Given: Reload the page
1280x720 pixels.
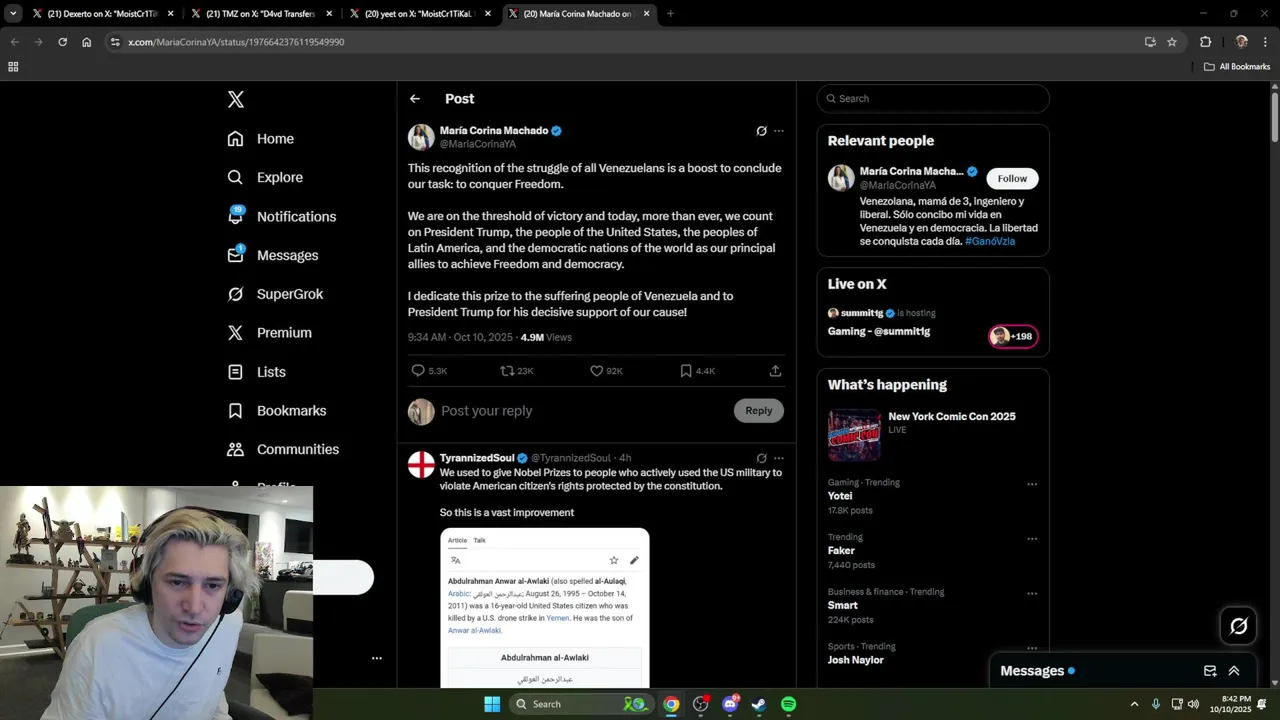Looking at the screenshot, I should (x=62, y=42).
